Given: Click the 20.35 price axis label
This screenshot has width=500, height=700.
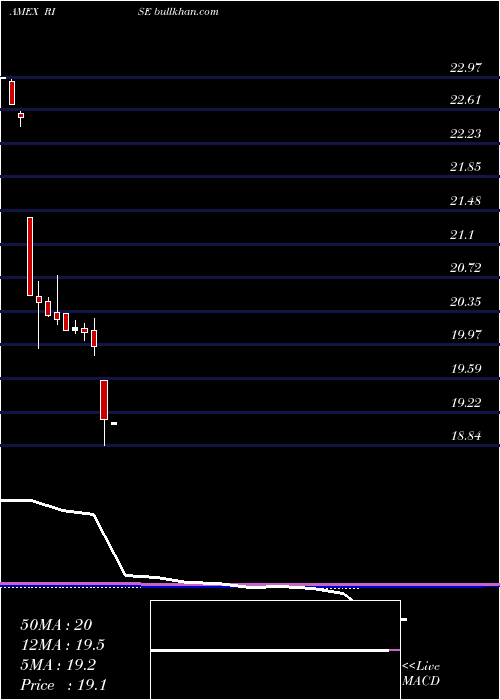Looking at the screenshot, I should [x=466, y=302].
